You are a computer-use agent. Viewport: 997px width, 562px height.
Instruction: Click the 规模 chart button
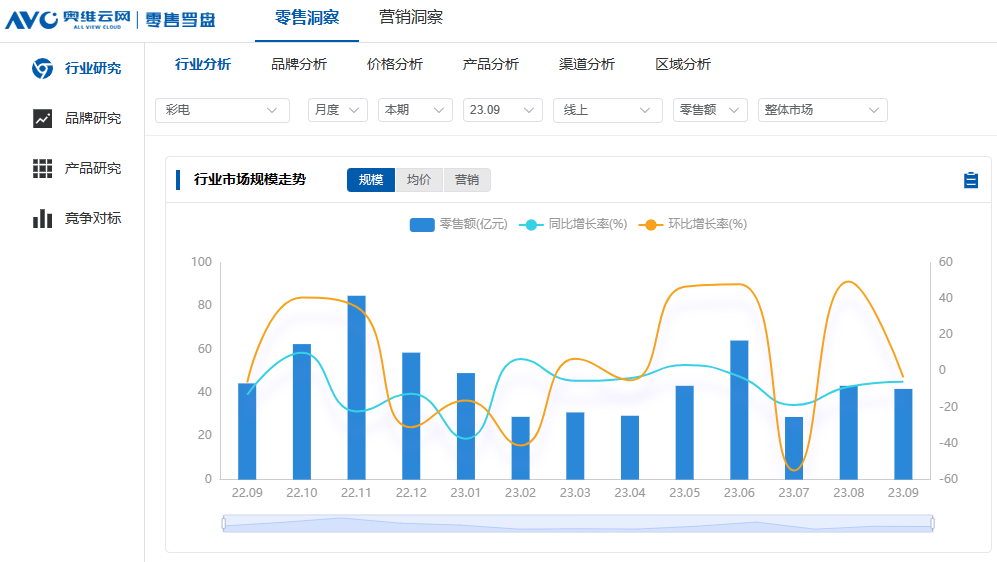pyautogui.click(x=371, y=180)
